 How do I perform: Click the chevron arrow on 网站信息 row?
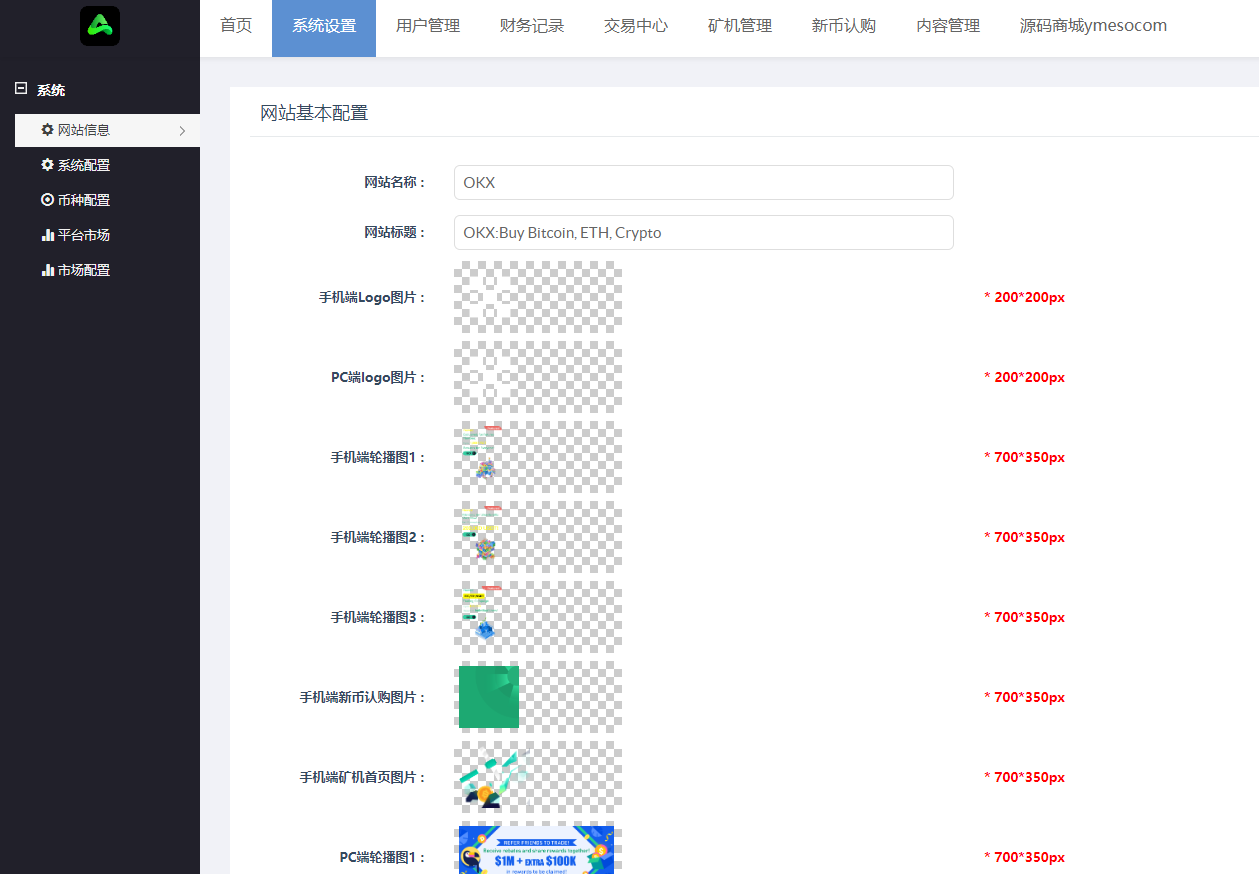click(182, 131)
